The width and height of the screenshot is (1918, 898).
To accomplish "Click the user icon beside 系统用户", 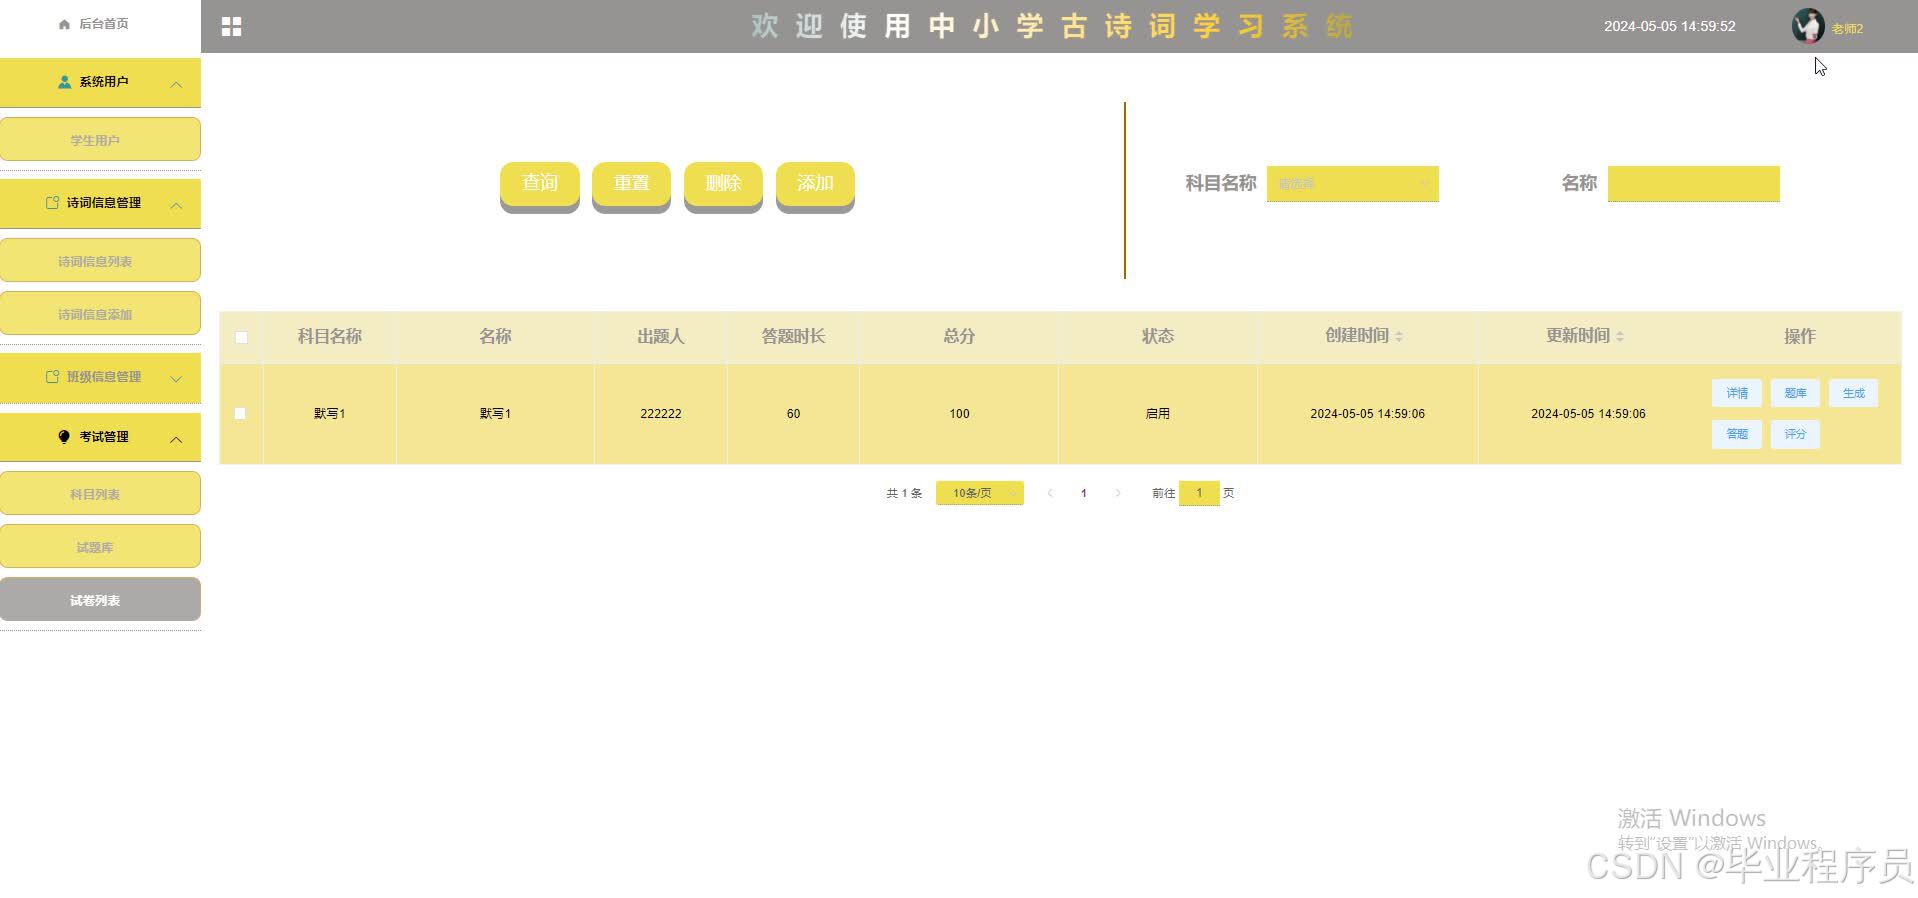I will [x=65, y=82].
